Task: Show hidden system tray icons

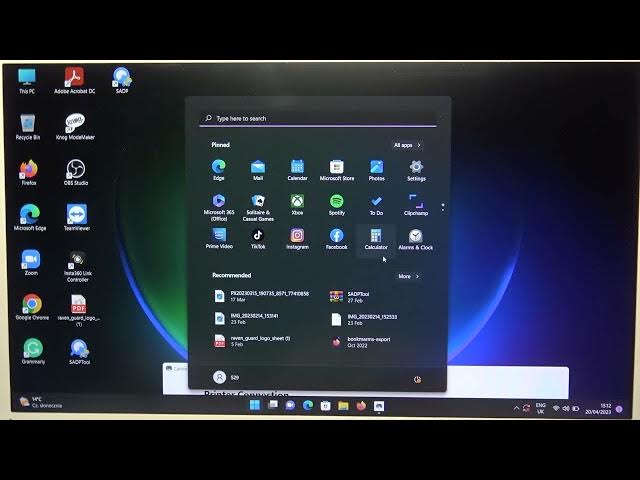Action: 516,408
